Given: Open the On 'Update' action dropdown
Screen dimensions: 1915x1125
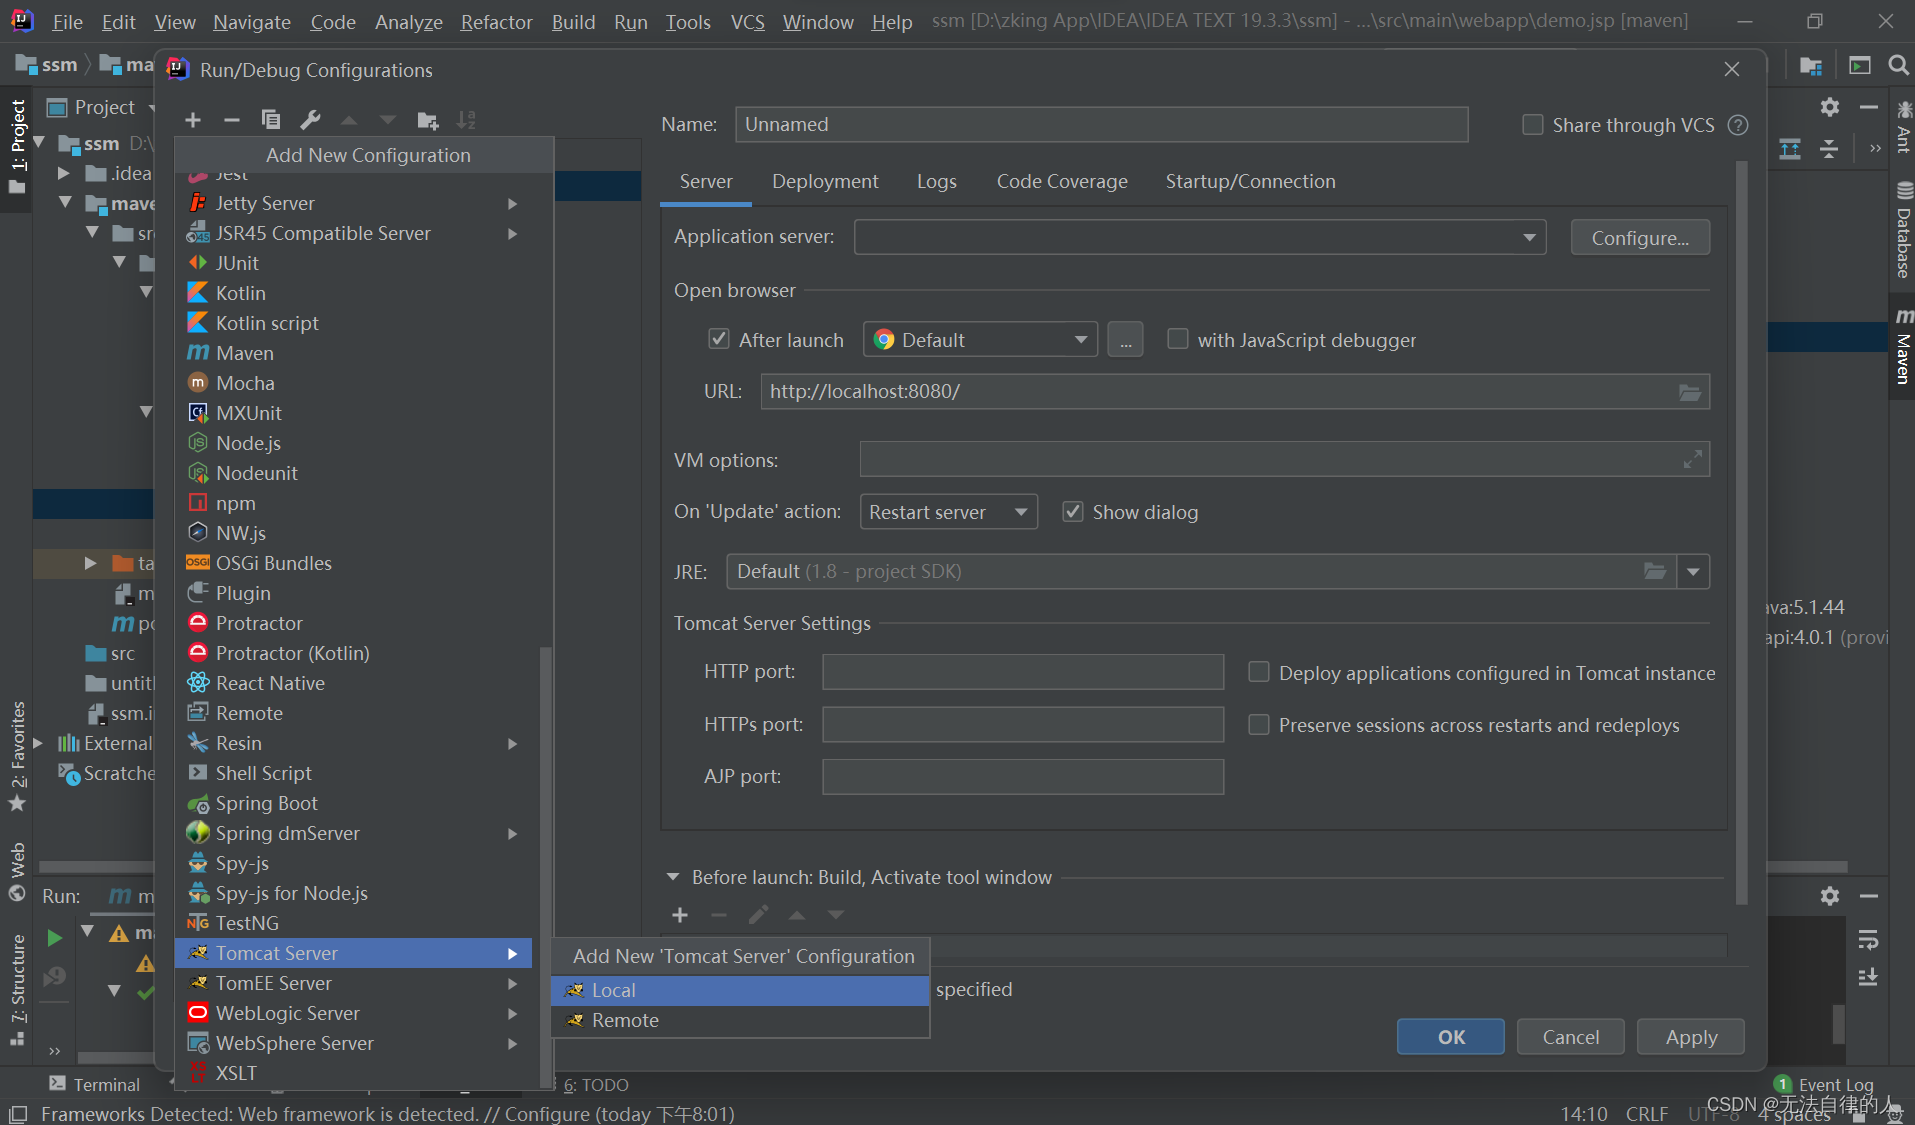Looking at the screenshot, I should click(1021, 511).
